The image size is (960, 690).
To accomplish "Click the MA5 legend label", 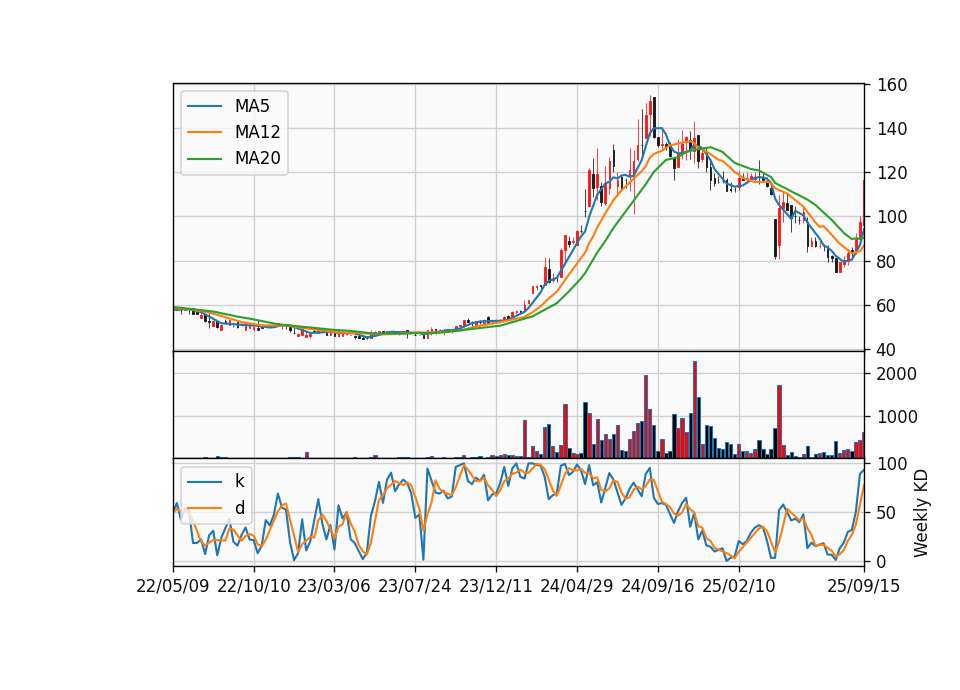I will pyautogui.click(x=252, y=106).
